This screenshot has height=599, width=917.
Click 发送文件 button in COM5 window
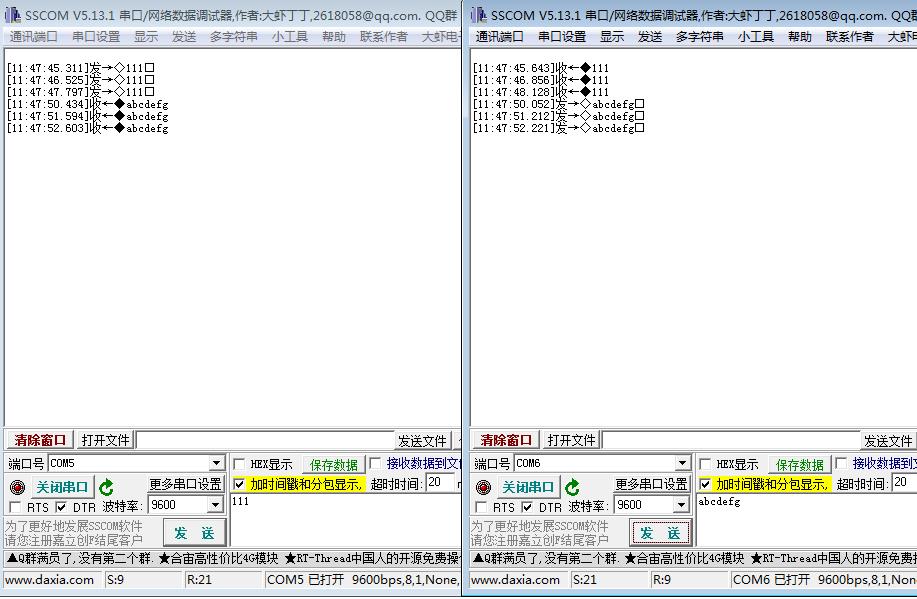422,440
